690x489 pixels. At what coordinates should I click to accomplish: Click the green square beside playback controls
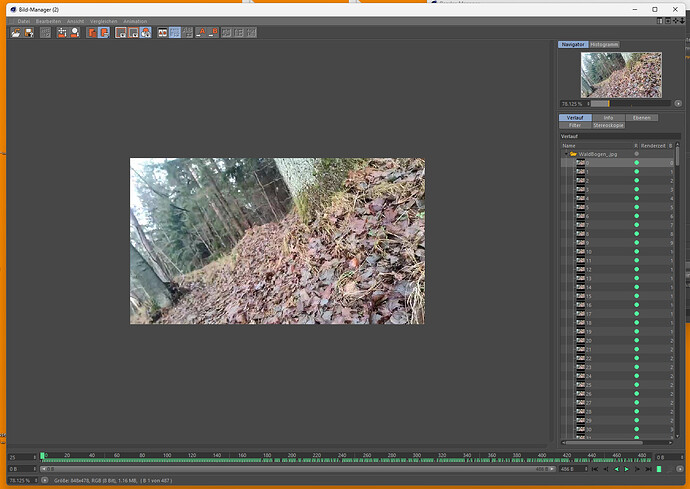659,469
